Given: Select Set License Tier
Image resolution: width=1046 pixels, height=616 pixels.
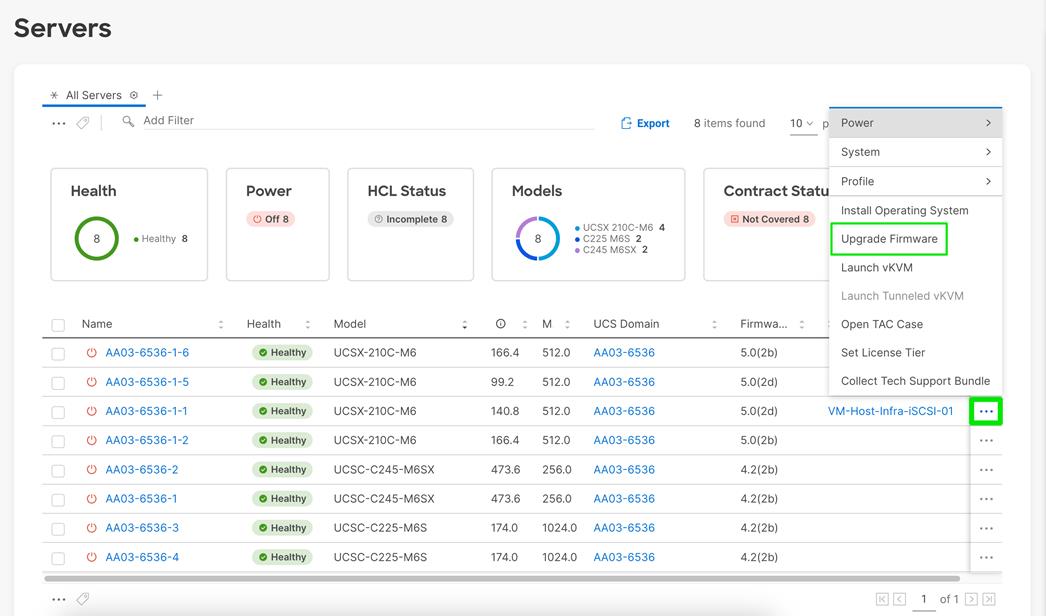Looking at the screenshot, I should pyautogui.click(x=883, y=352).
